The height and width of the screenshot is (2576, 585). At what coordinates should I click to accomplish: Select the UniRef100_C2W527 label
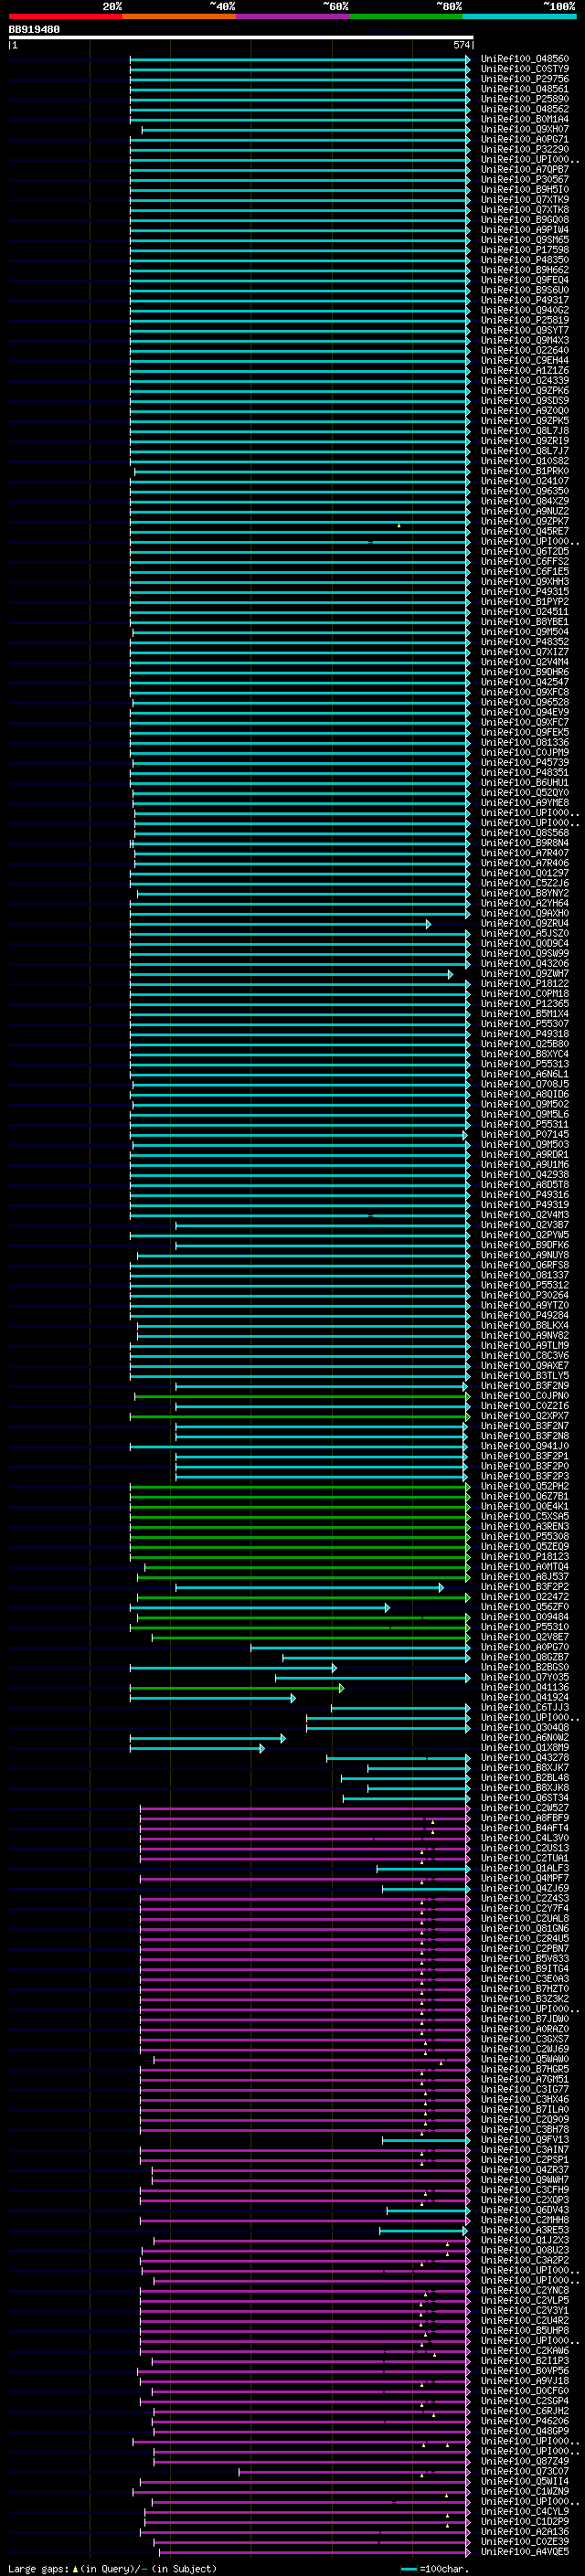[x=524, y=1808]
